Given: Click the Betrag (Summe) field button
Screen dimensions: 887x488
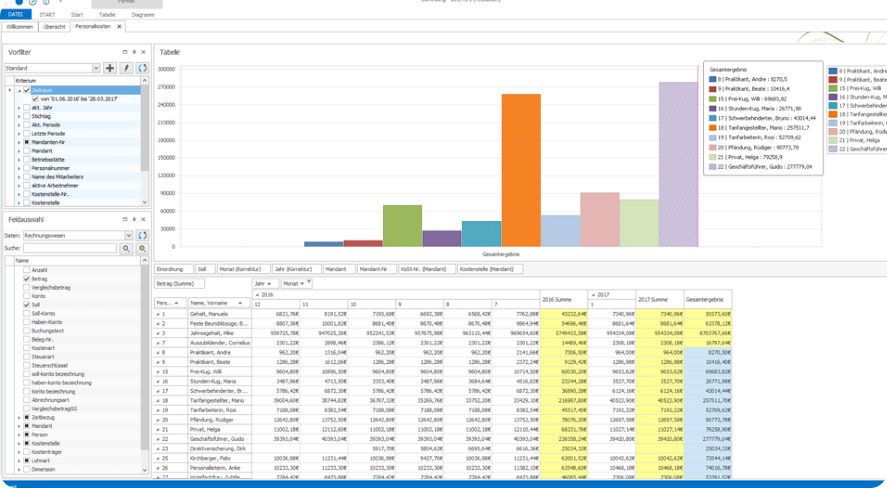Looking at the screenshot, I should [176, 285].
